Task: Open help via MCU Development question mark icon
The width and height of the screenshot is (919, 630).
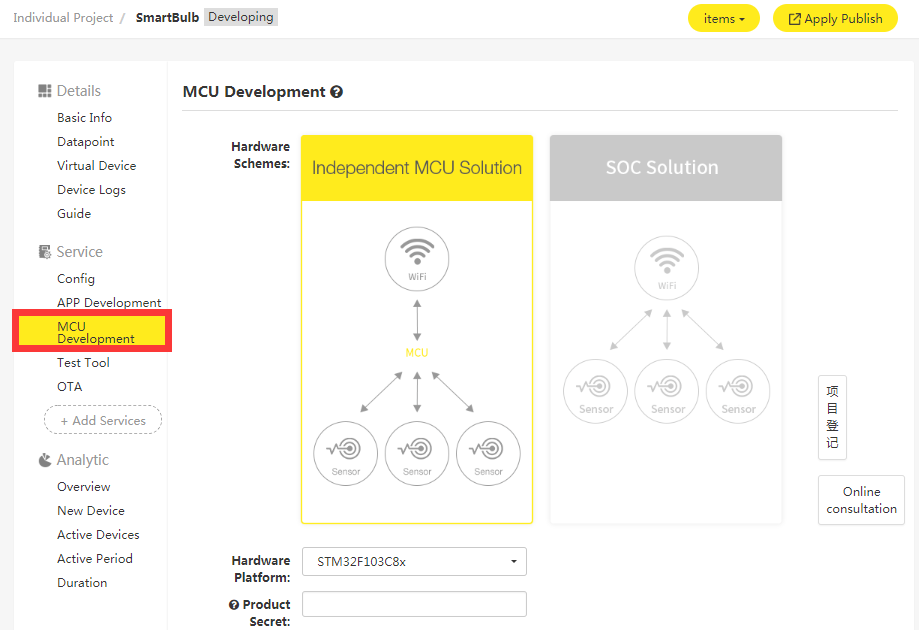Action: (336, 91)
